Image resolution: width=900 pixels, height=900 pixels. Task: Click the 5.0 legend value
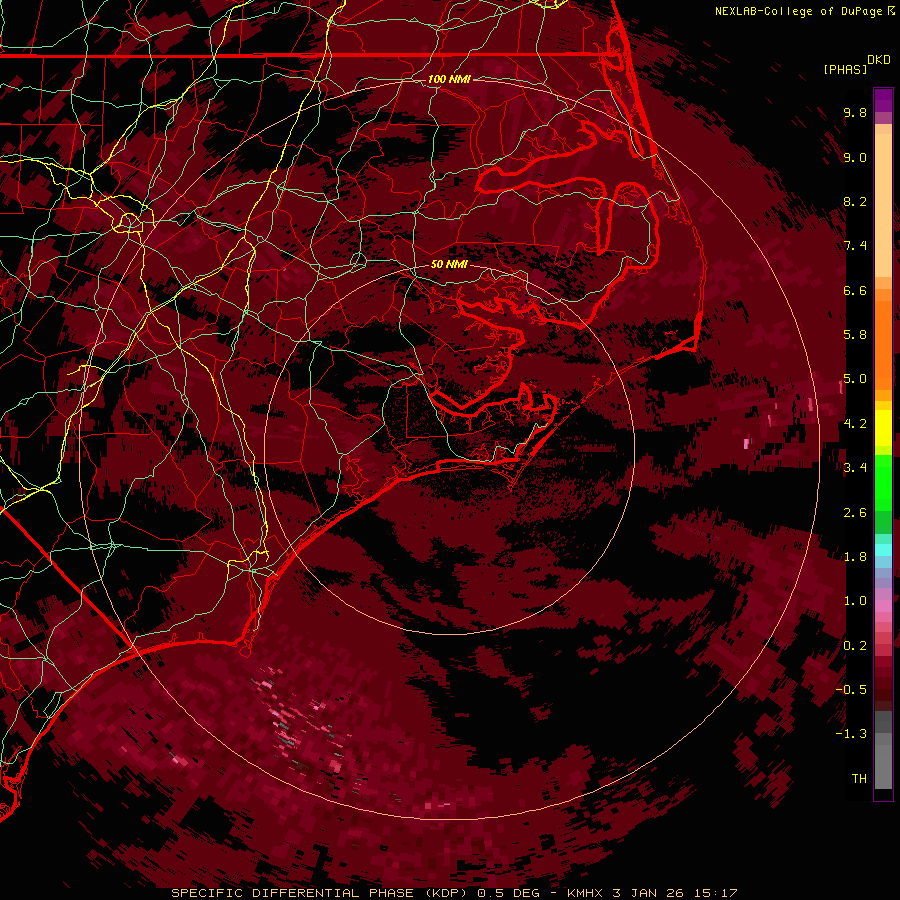855,379
